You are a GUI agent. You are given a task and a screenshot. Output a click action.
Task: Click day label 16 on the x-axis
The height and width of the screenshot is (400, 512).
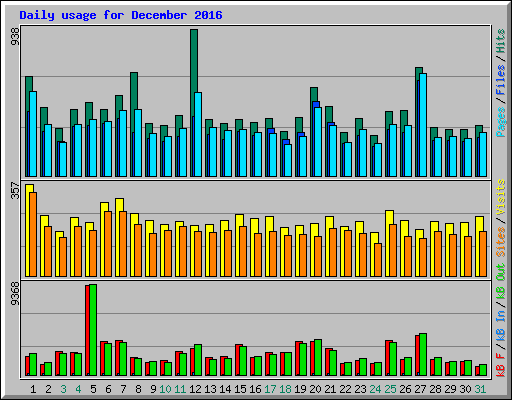point(255,389)
